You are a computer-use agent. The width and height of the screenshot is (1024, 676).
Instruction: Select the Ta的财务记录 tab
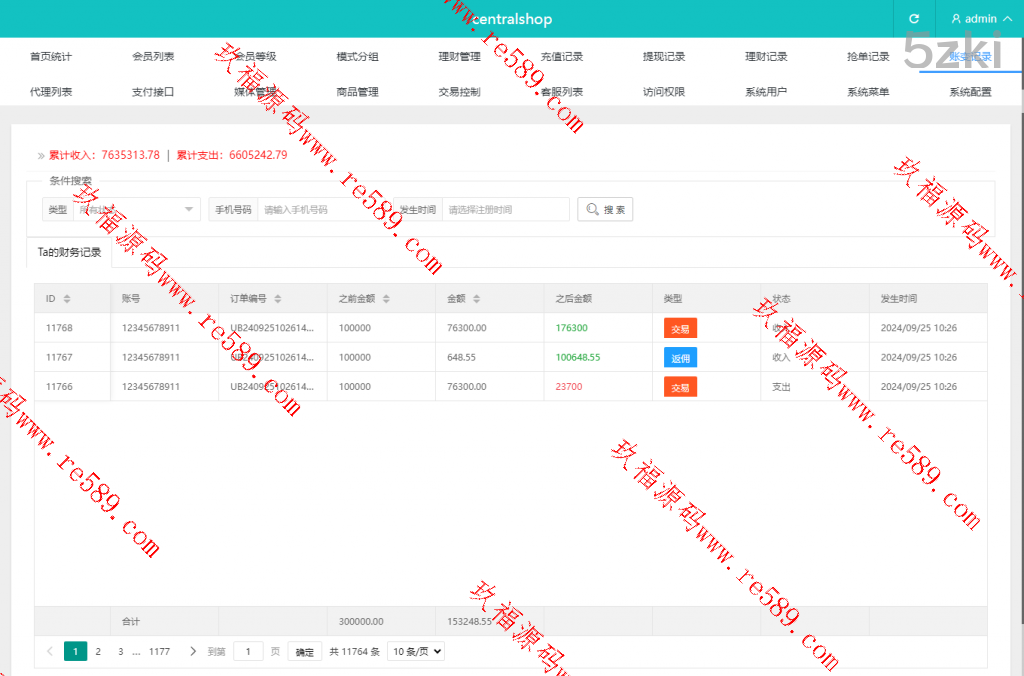(69, 253)
